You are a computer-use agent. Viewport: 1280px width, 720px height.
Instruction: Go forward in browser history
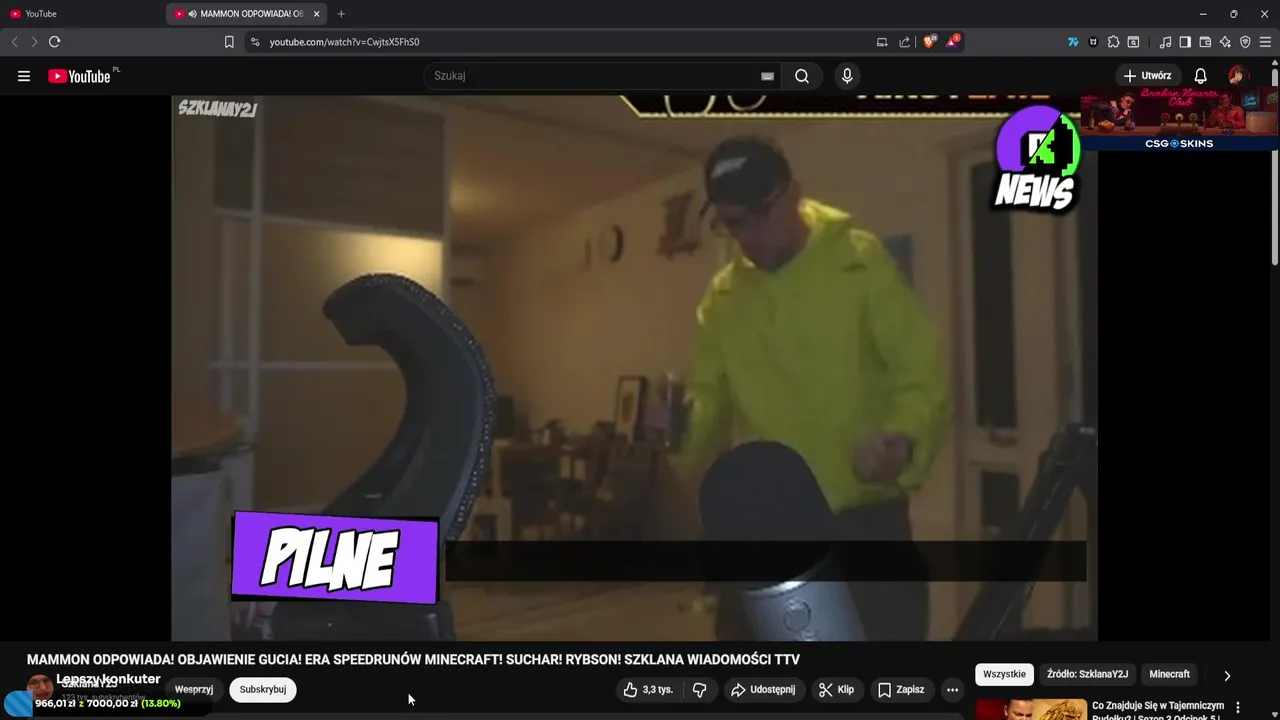pyautogui.click(x=34, y=42)
